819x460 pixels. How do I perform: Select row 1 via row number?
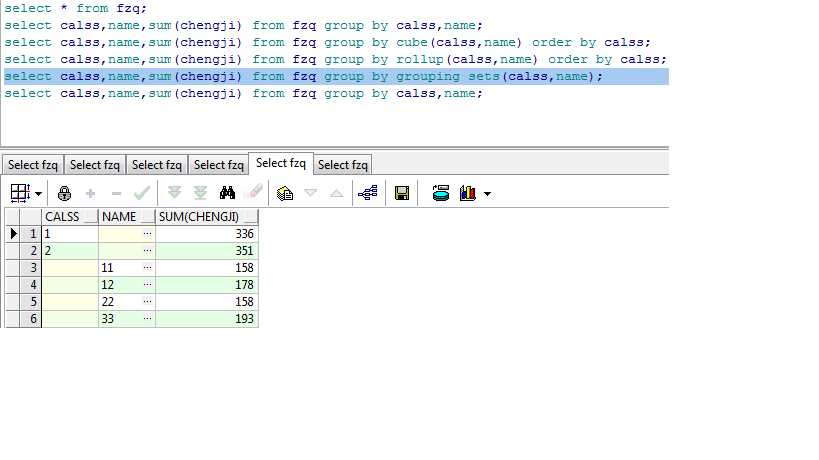pyautogui.click(x=30, y=233)
